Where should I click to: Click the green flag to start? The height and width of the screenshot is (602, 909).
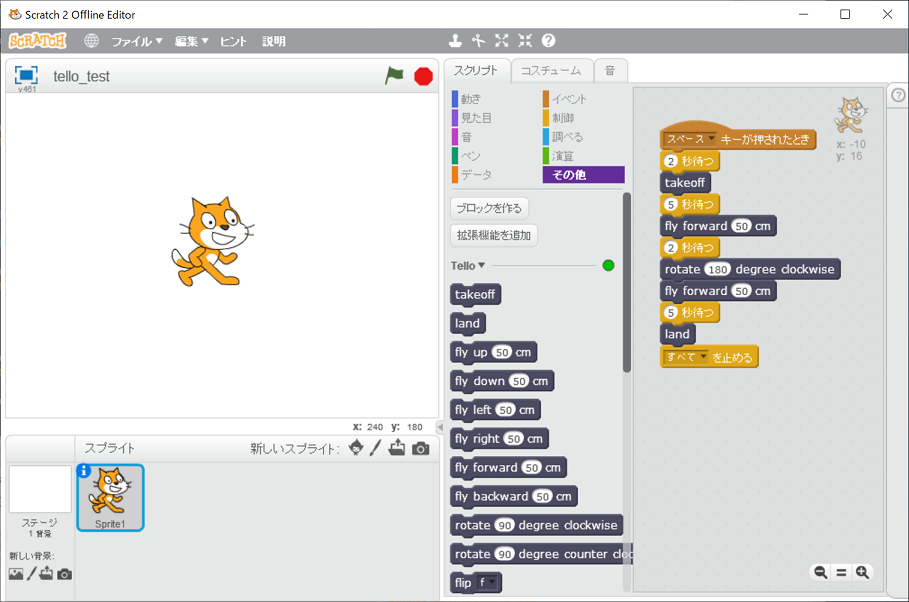point(395,76)
